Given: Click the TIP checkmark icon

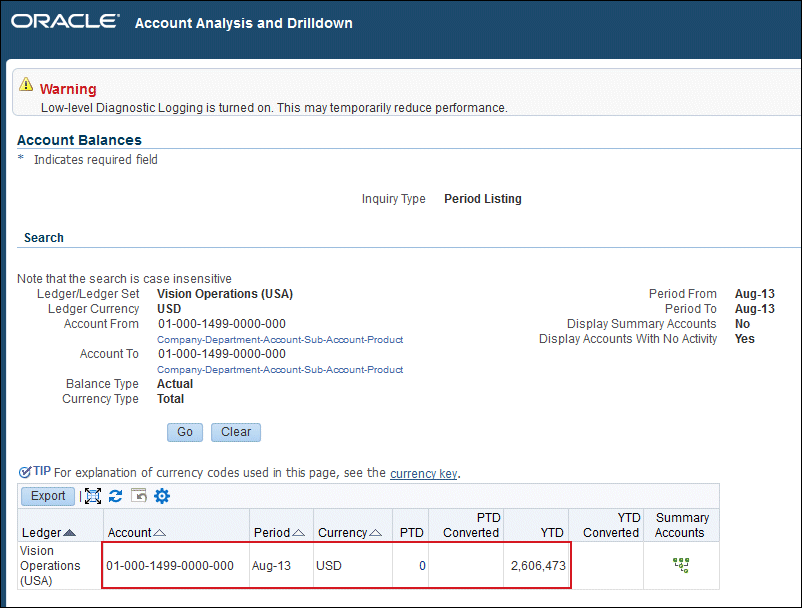Looking at the screenshot, I should [25, 472].
